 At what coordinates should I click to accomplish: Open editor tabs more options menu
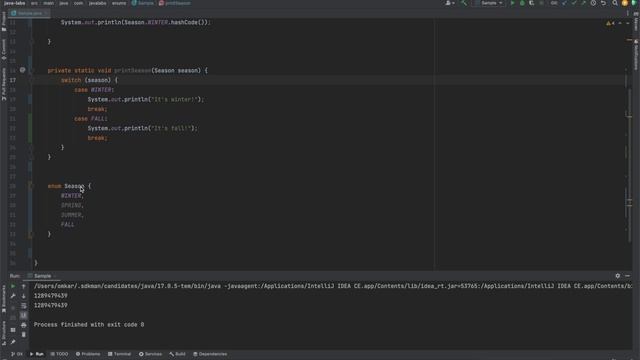coord(628,13)
